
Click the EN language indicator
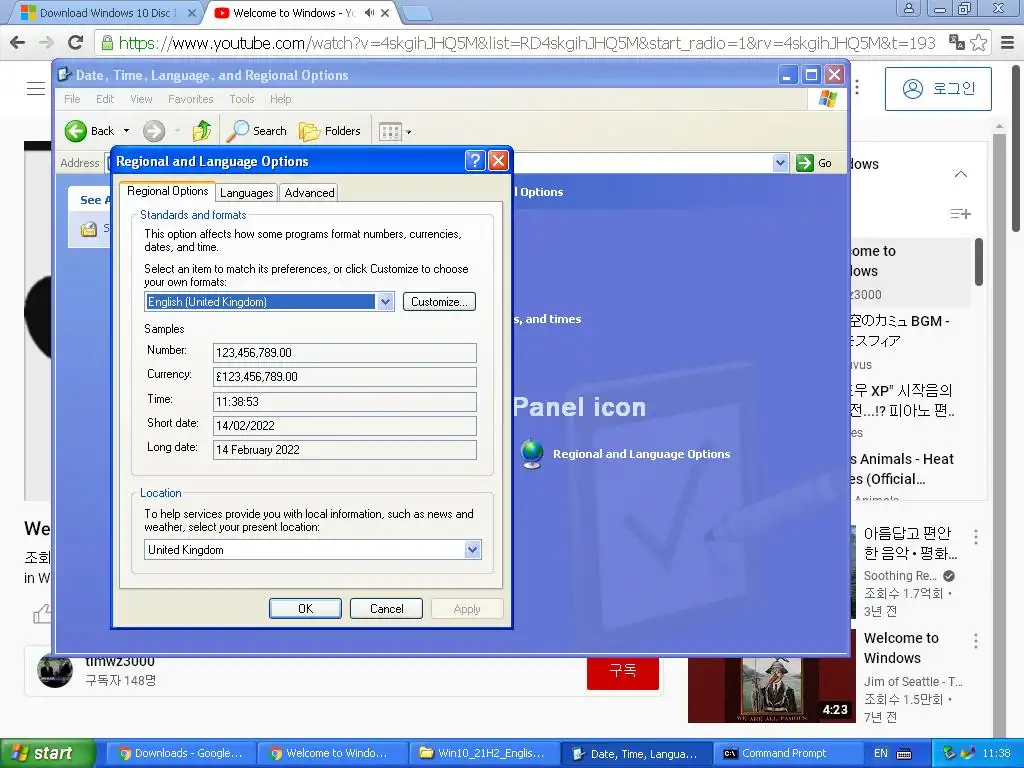point(880,753)
